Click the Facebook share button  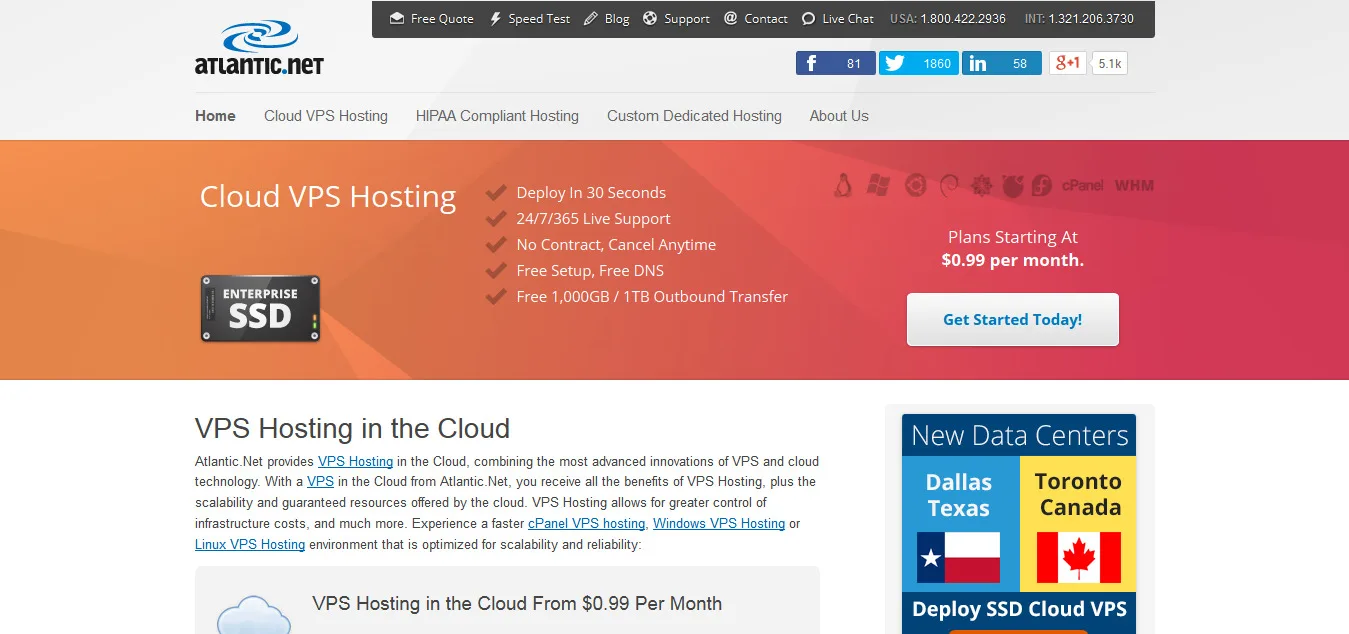tap(836, 63)
